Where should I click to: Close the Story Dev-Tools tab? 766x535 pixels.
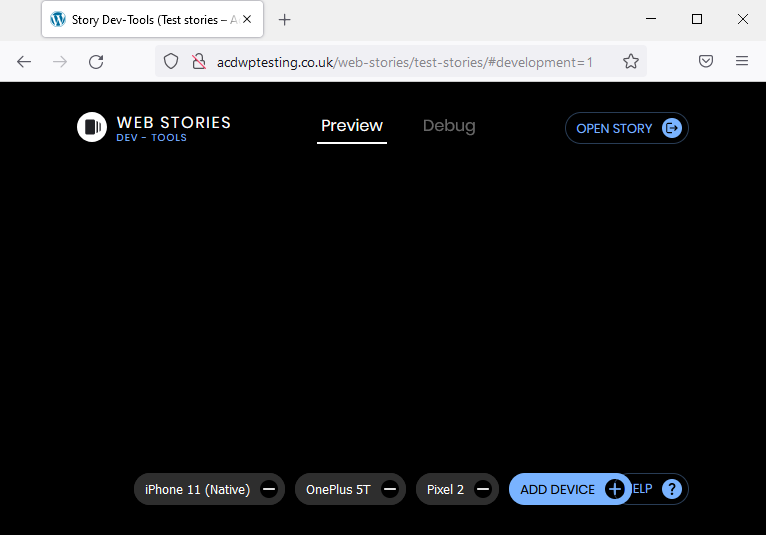coord(247,19)
